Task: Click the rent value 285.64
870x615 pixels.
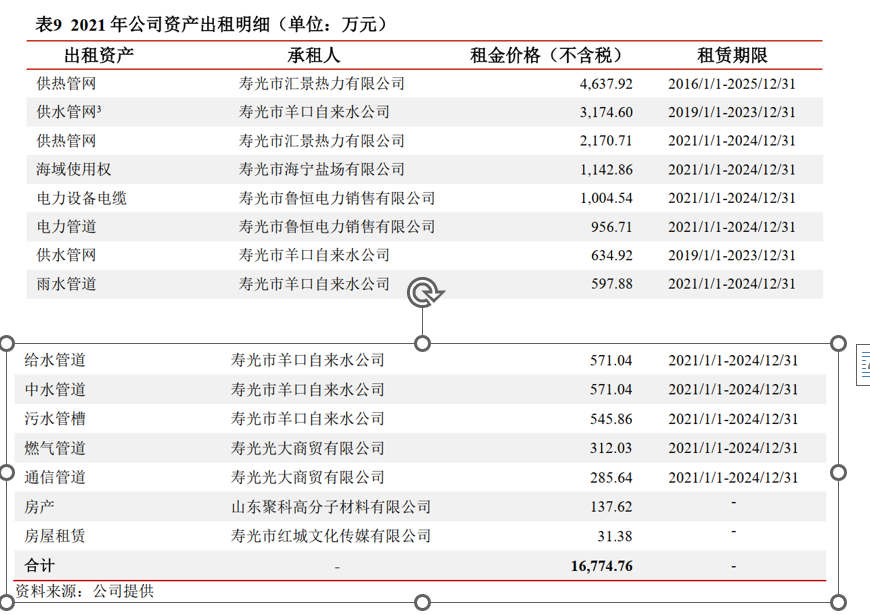Action: [611, 477]
